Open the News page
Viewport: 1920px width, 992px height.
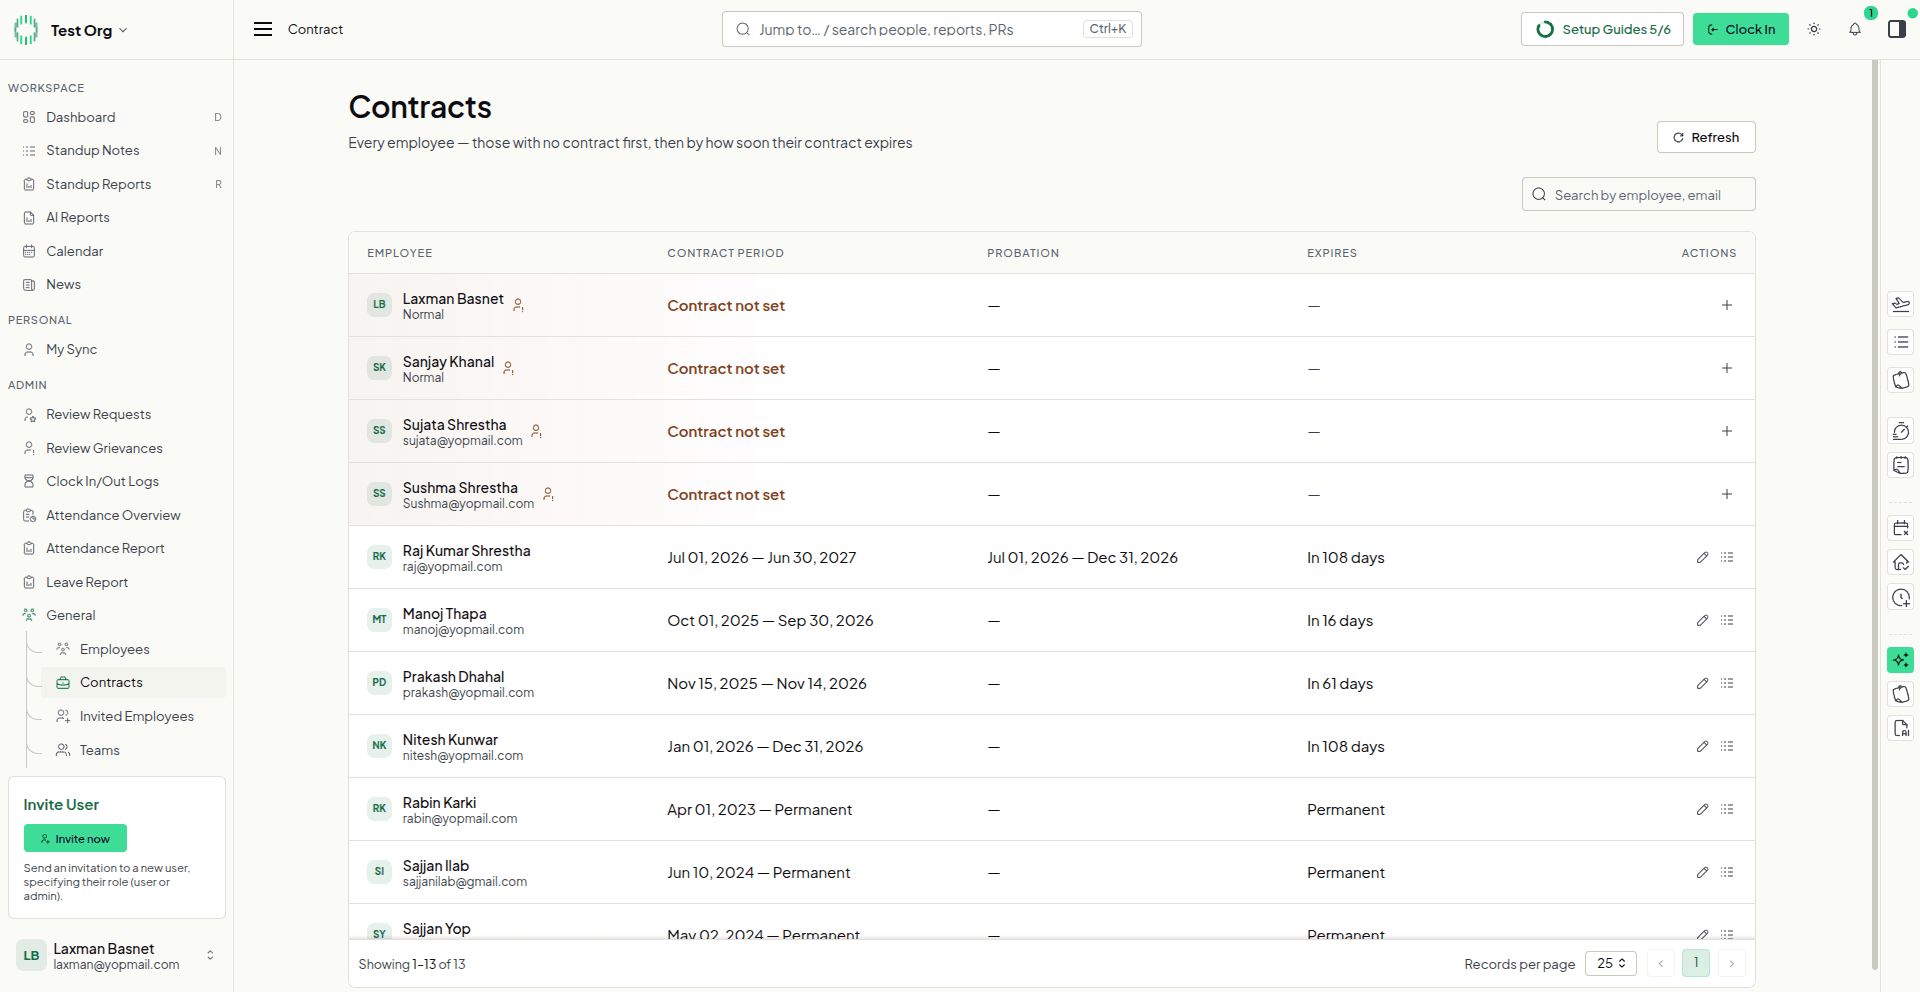tap(117, 284)
